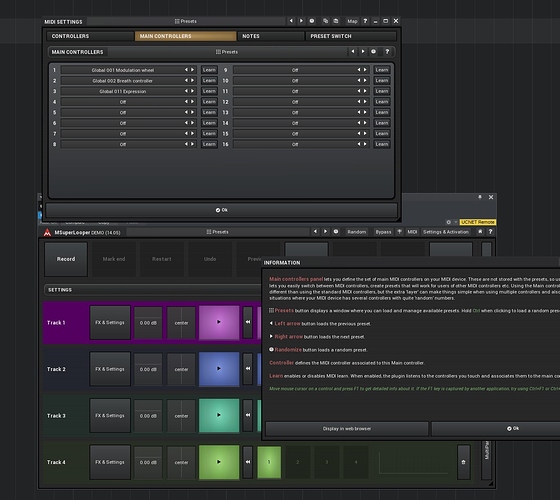Load next preset in Main Controllers panel
This screenshot has width=560, height=500.
pyautogui.click(x=363, y=52)
